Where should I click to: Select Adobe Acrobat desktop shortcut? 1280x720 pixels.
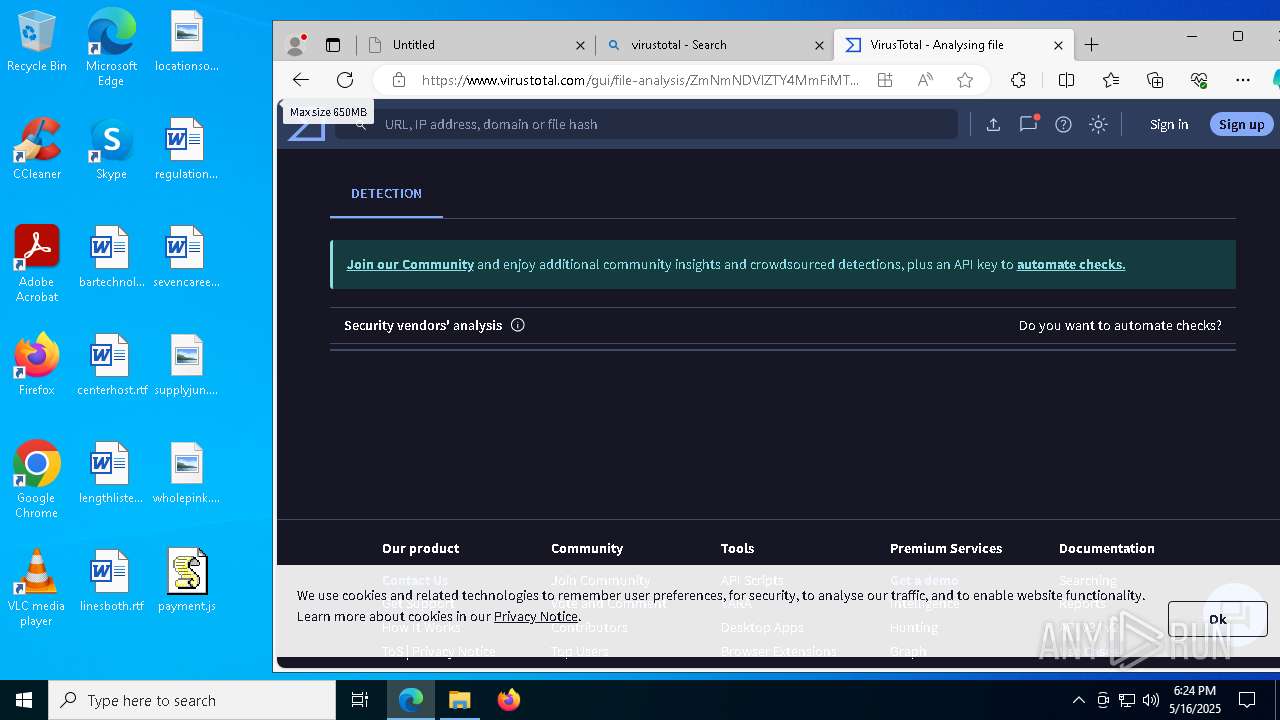[x=37, y=264]
